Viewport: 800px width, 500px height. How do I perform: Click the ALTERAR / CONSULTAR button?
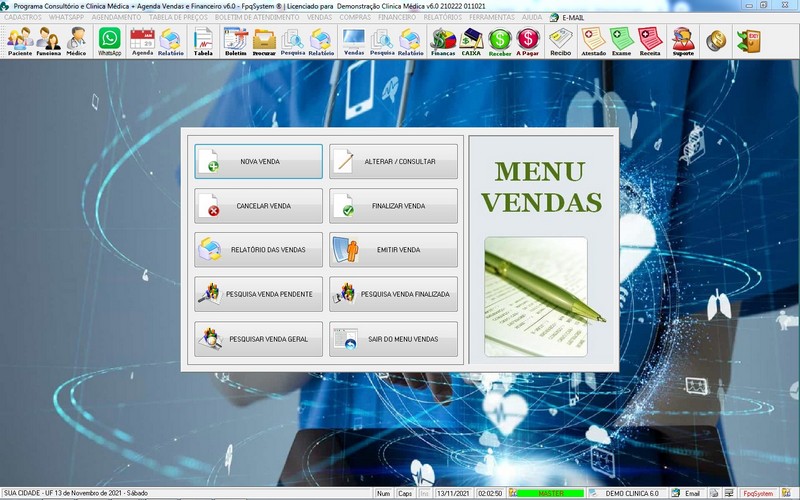click(393, 161)
